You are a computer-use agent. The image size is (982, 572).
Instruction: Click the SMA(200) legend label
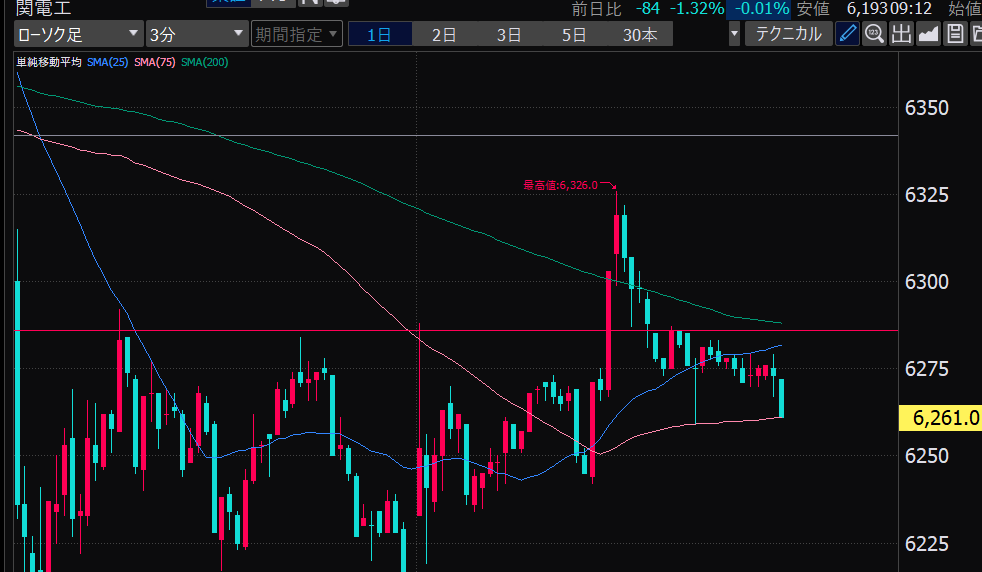(204, 63)
